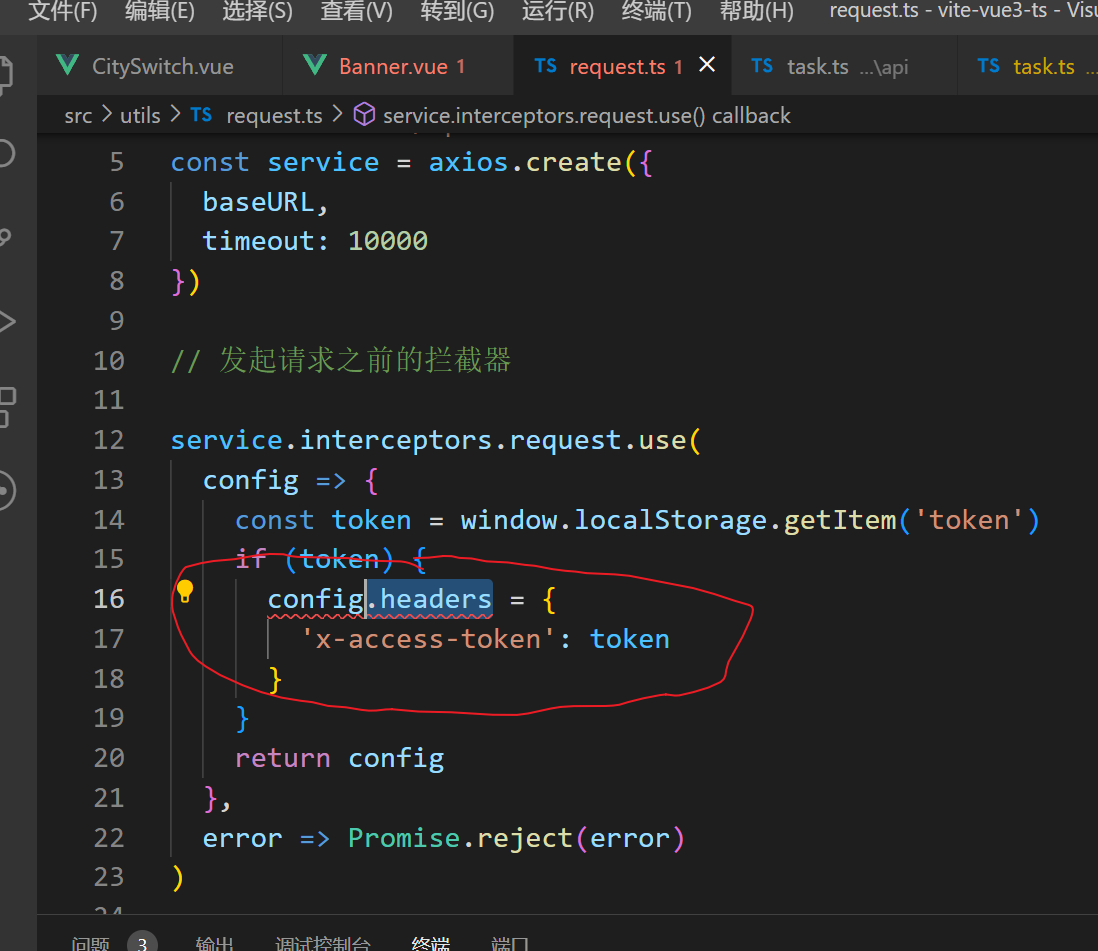
Task: Click 'x-access-token' string on line 17
Action: (427, 639)
